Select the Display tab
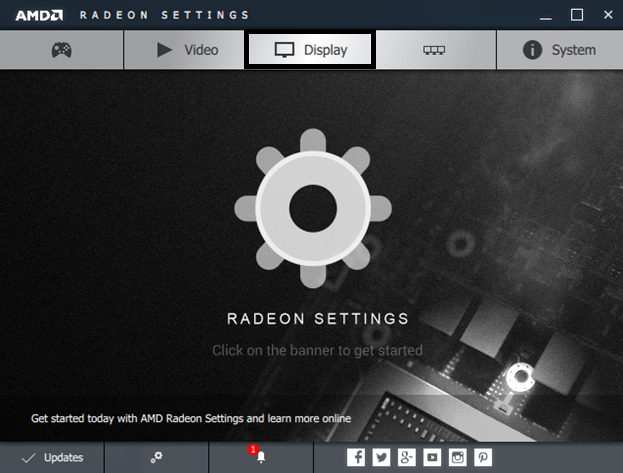623x473 pixels. point(310,50)
